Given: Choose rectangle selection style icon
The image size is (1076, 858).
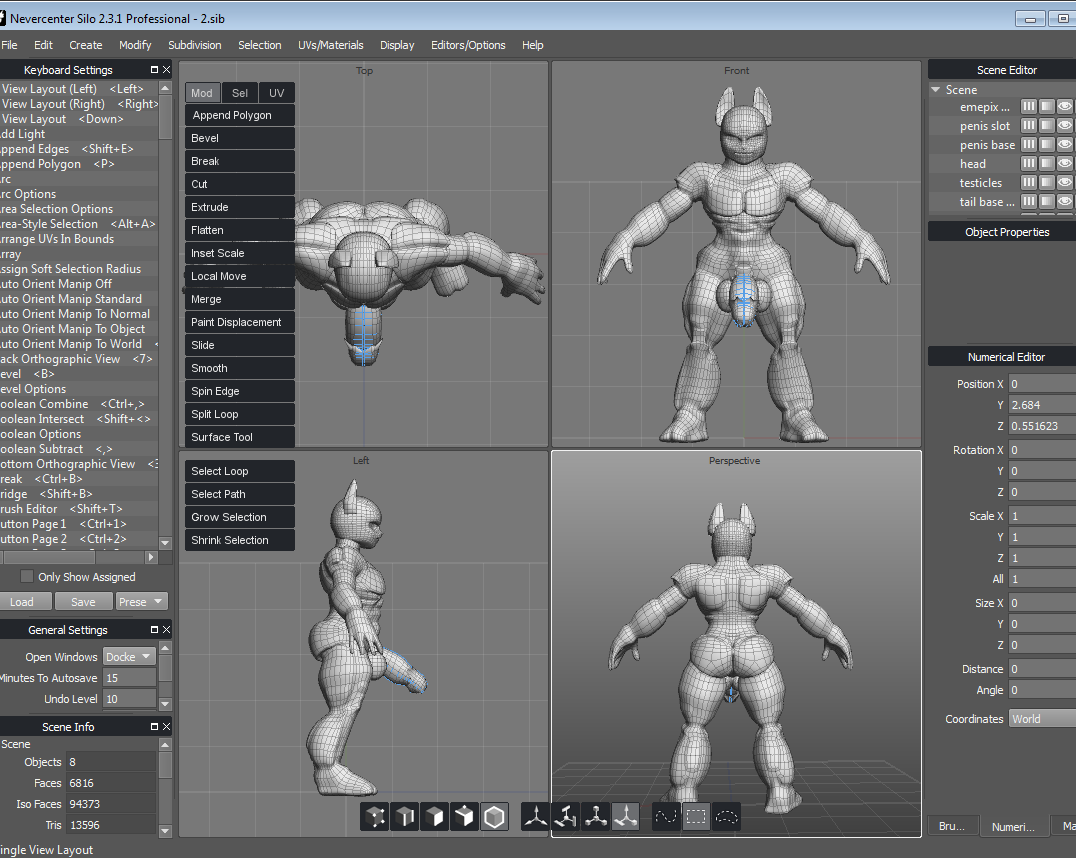Looking at the screenshot, I should tap(696, 817).
